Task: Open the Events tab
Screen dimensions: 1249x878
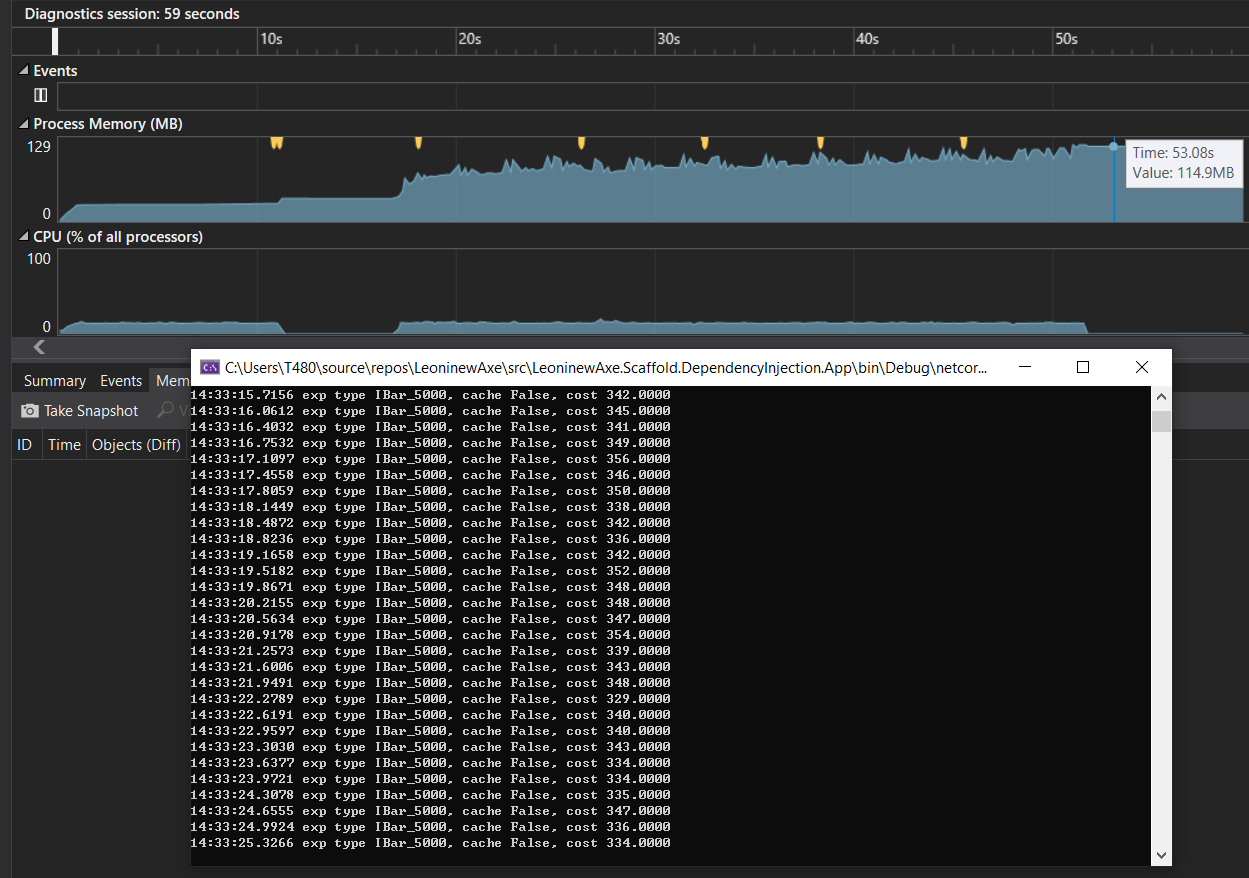Action: 121,381
